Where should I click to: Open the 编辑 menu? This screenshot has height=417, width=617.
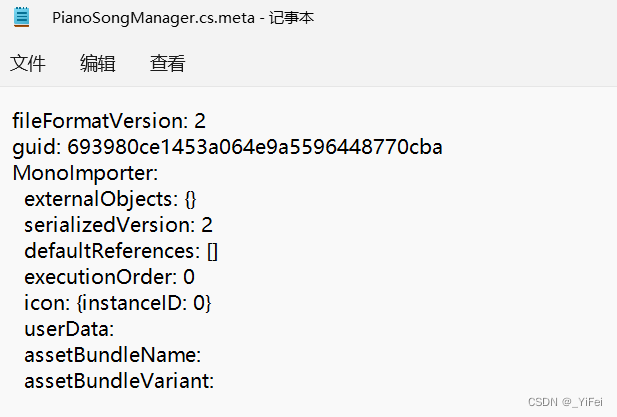98,64
